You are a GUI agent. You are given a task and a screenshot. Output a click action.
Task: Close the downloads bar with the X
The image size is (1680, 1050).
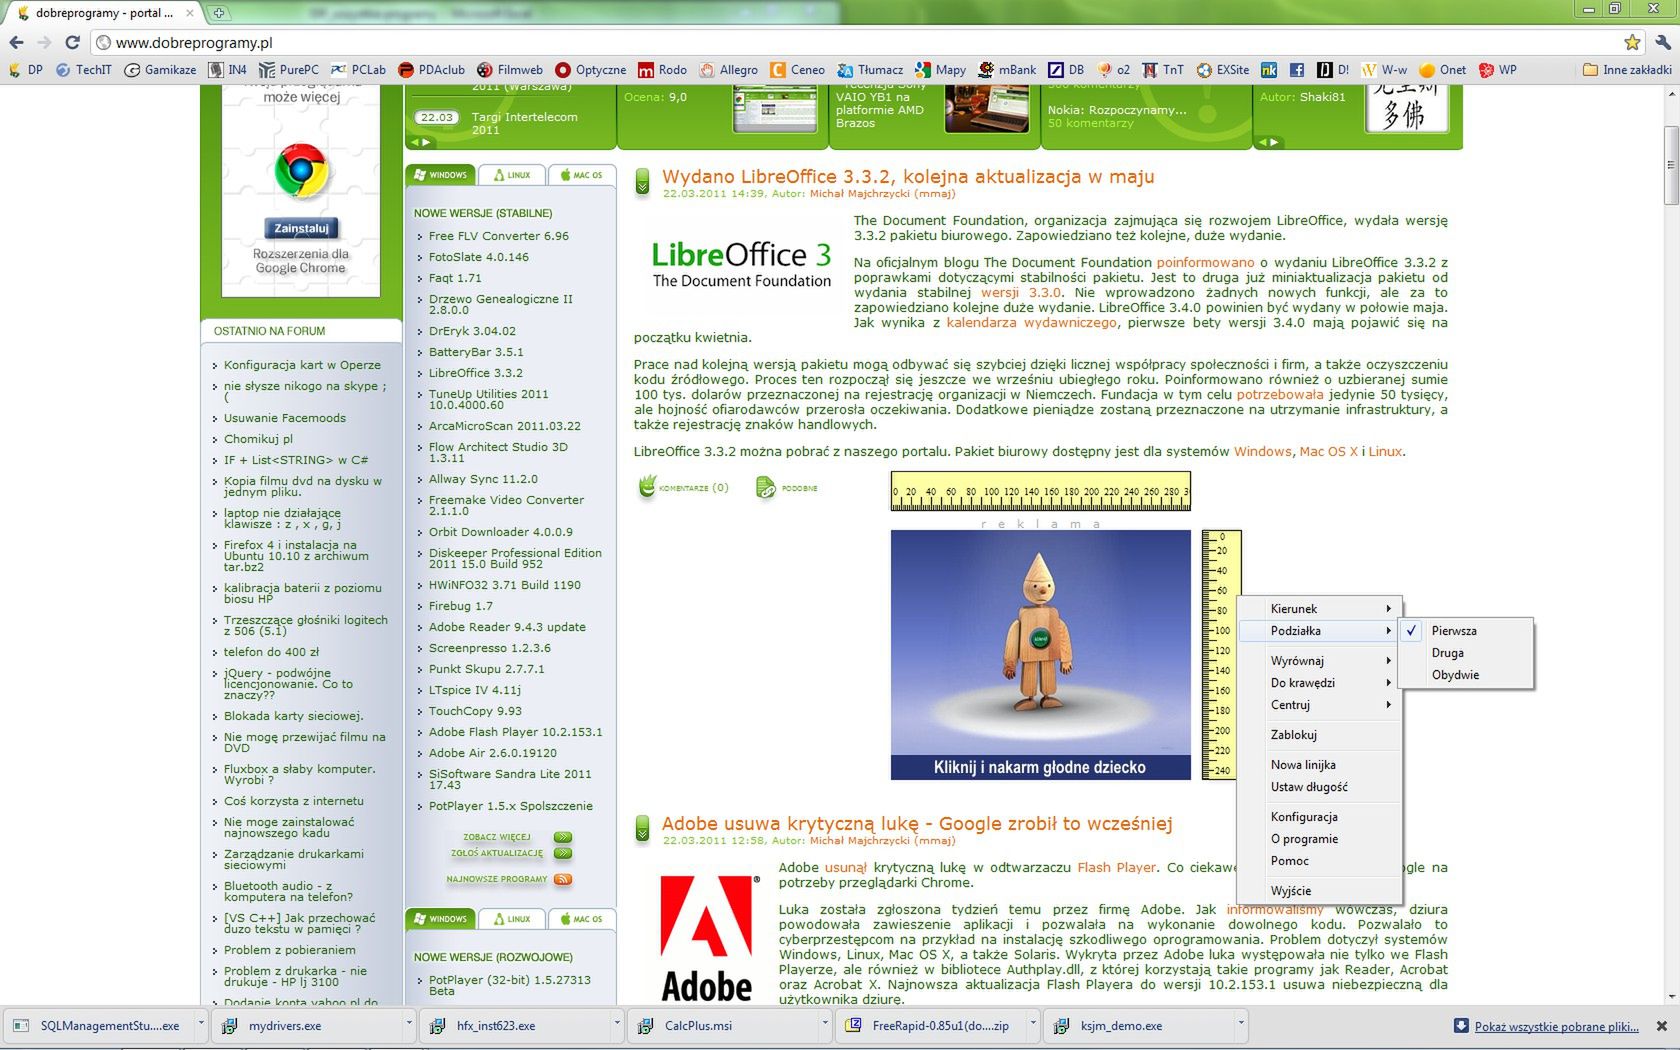[1662, 1026]
